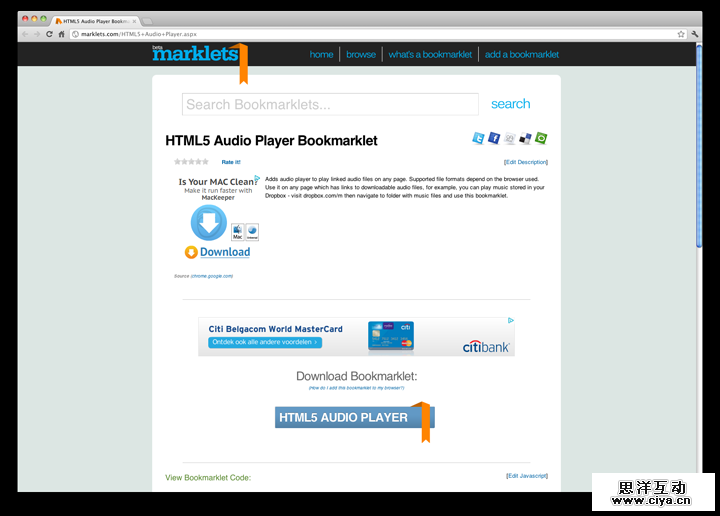Click the Is Your MAC Clean? ad heading
This screenshot has width=720, height=516.
point(218,182)
